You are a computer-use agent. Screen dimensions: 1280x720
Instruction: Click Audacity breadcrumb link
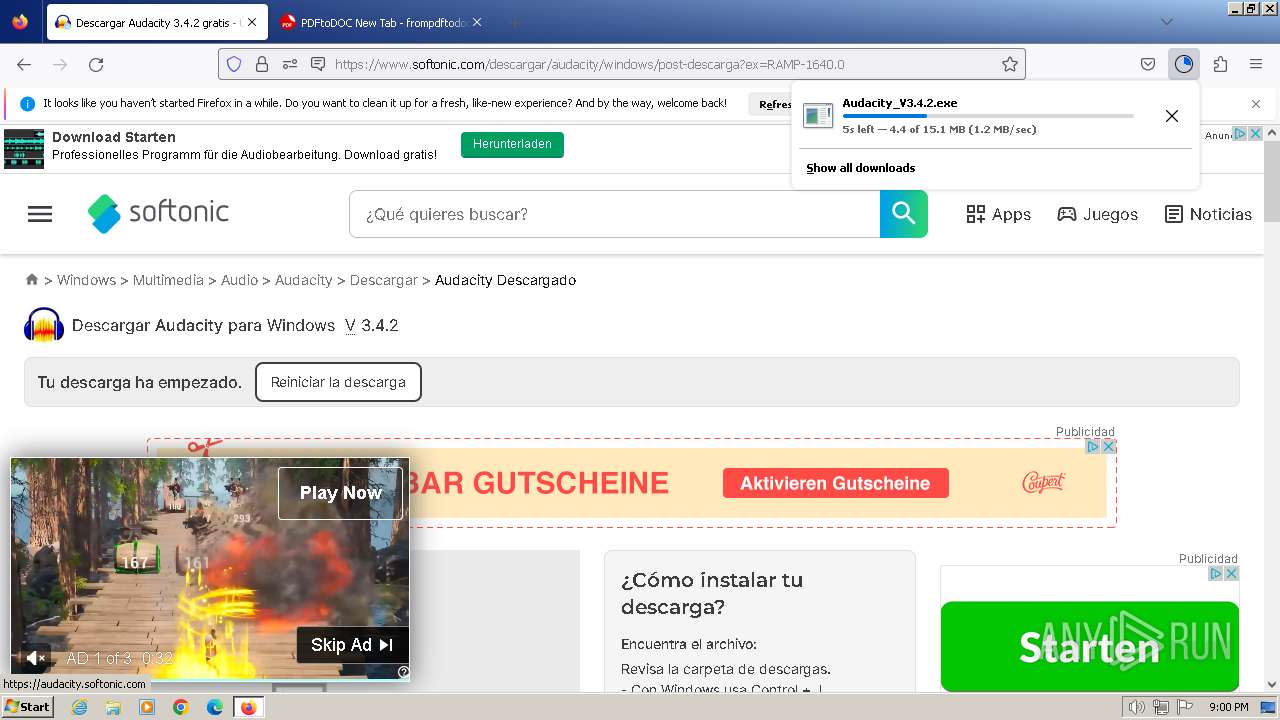(303, 280)
